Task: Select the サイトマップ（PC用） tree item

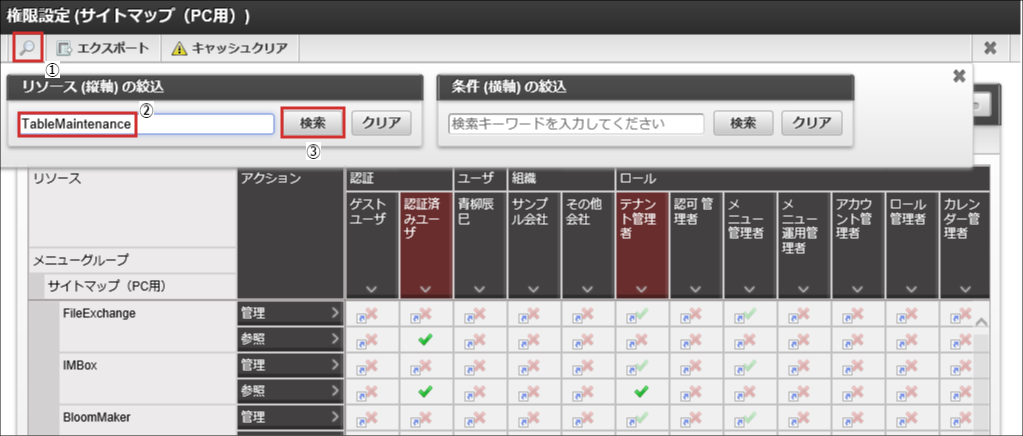Action: [106, 286]
